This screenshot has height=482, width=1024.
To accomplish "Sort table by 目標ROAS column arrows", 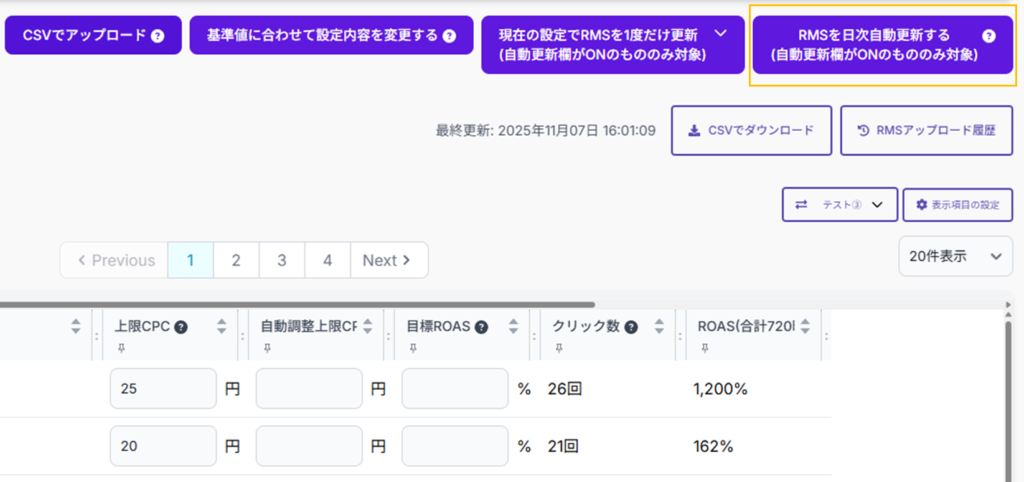I will coord(515,326).
